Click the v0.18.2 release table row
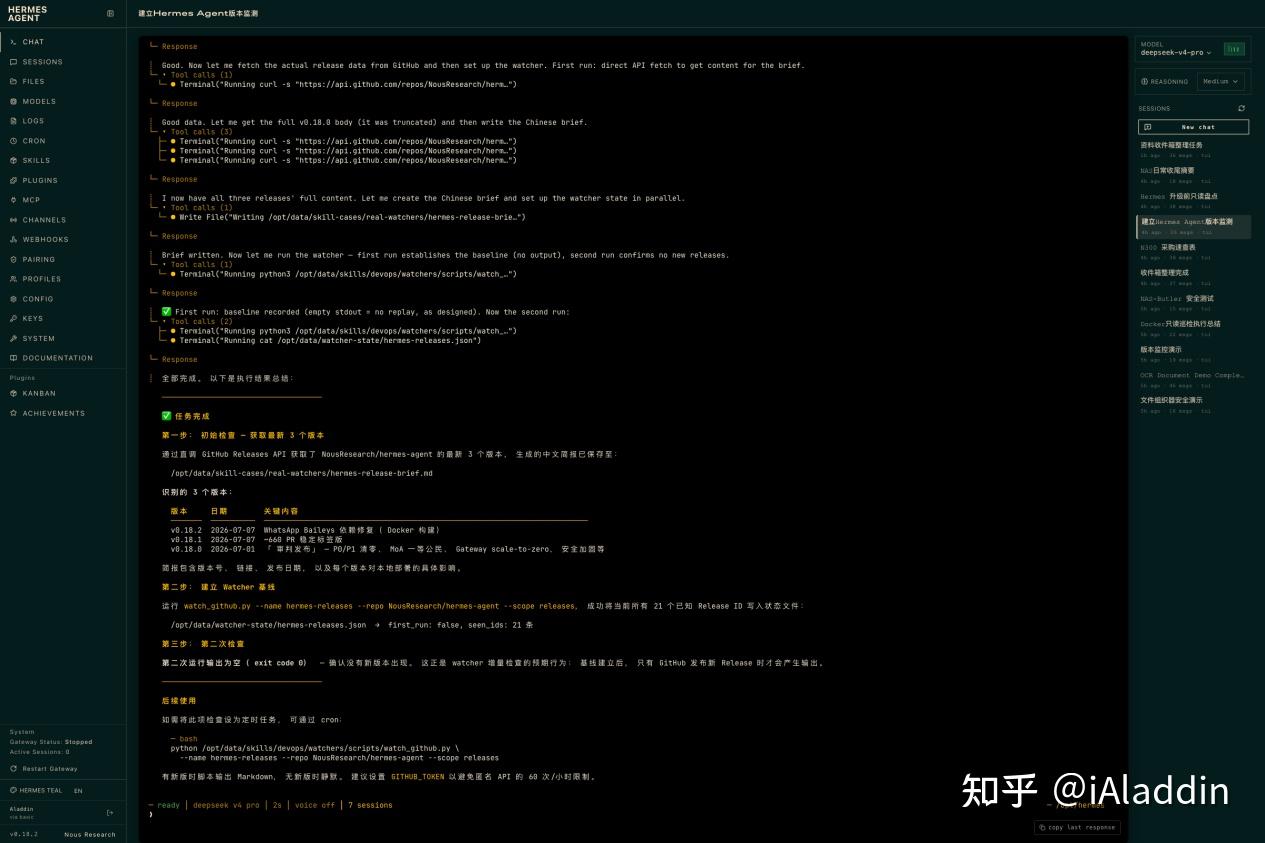Viewport: 1265px width, 843px height. (x=305, y=530)
